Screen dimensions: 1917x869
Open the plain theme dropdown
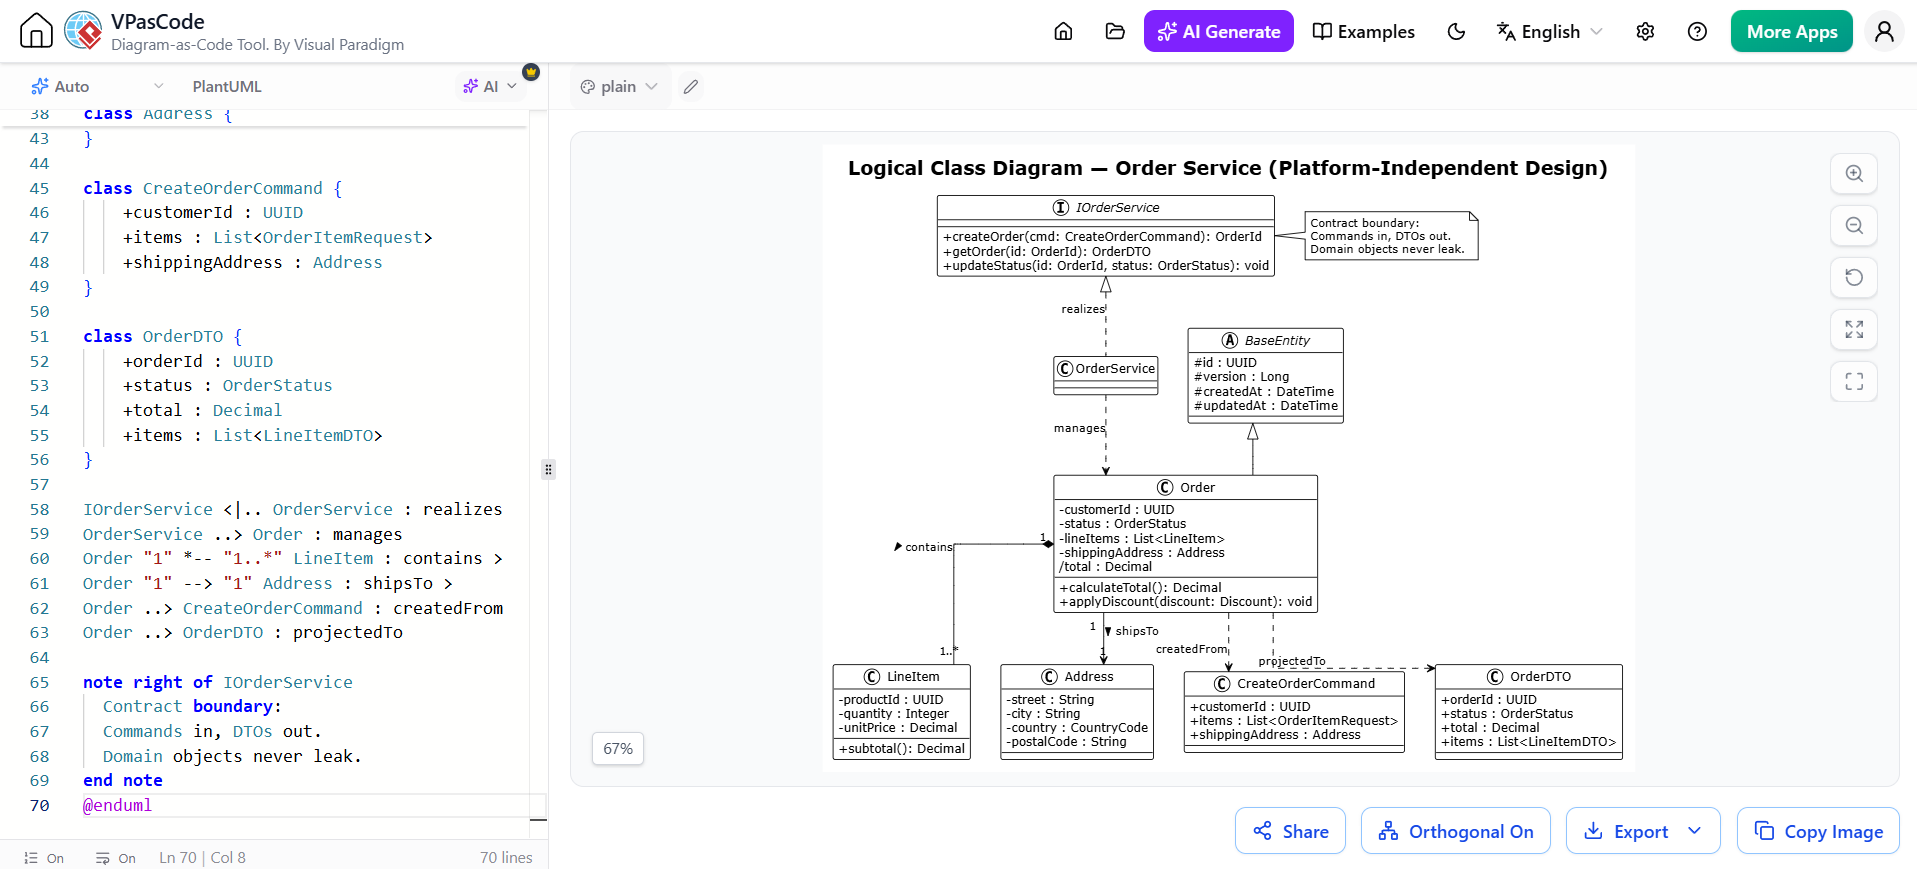pos(619,87)
